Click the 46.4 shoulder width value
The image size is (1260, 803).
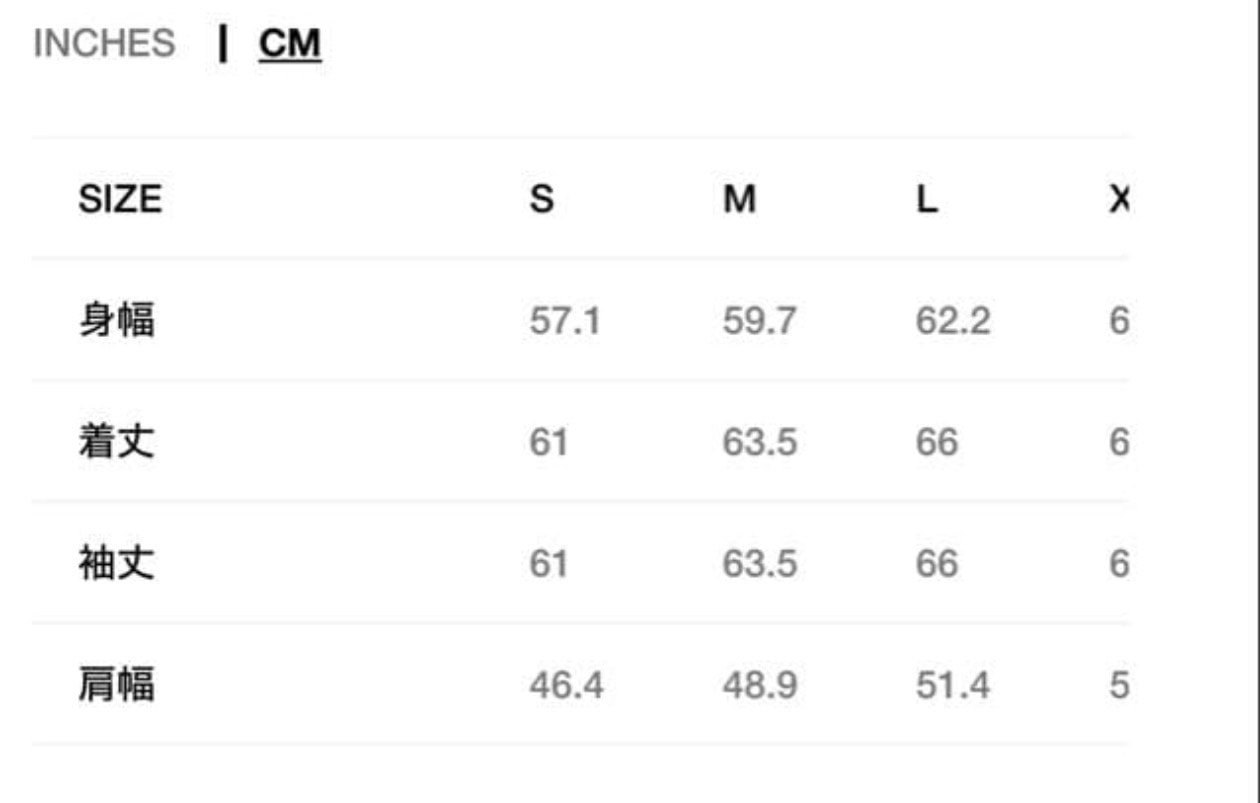click(566, 686)
